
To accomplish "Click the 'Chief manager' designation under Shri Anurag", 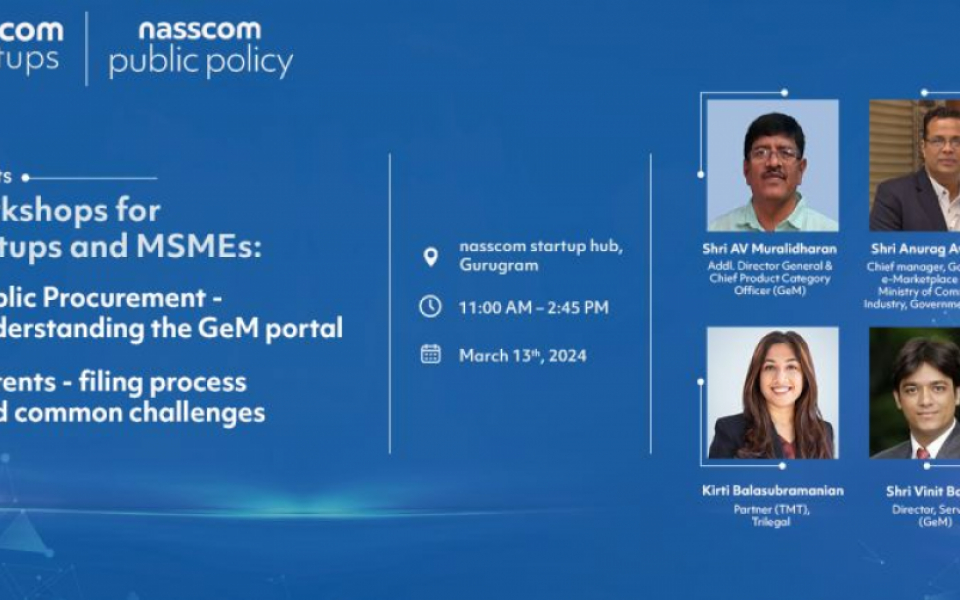I will coord(912,285).
